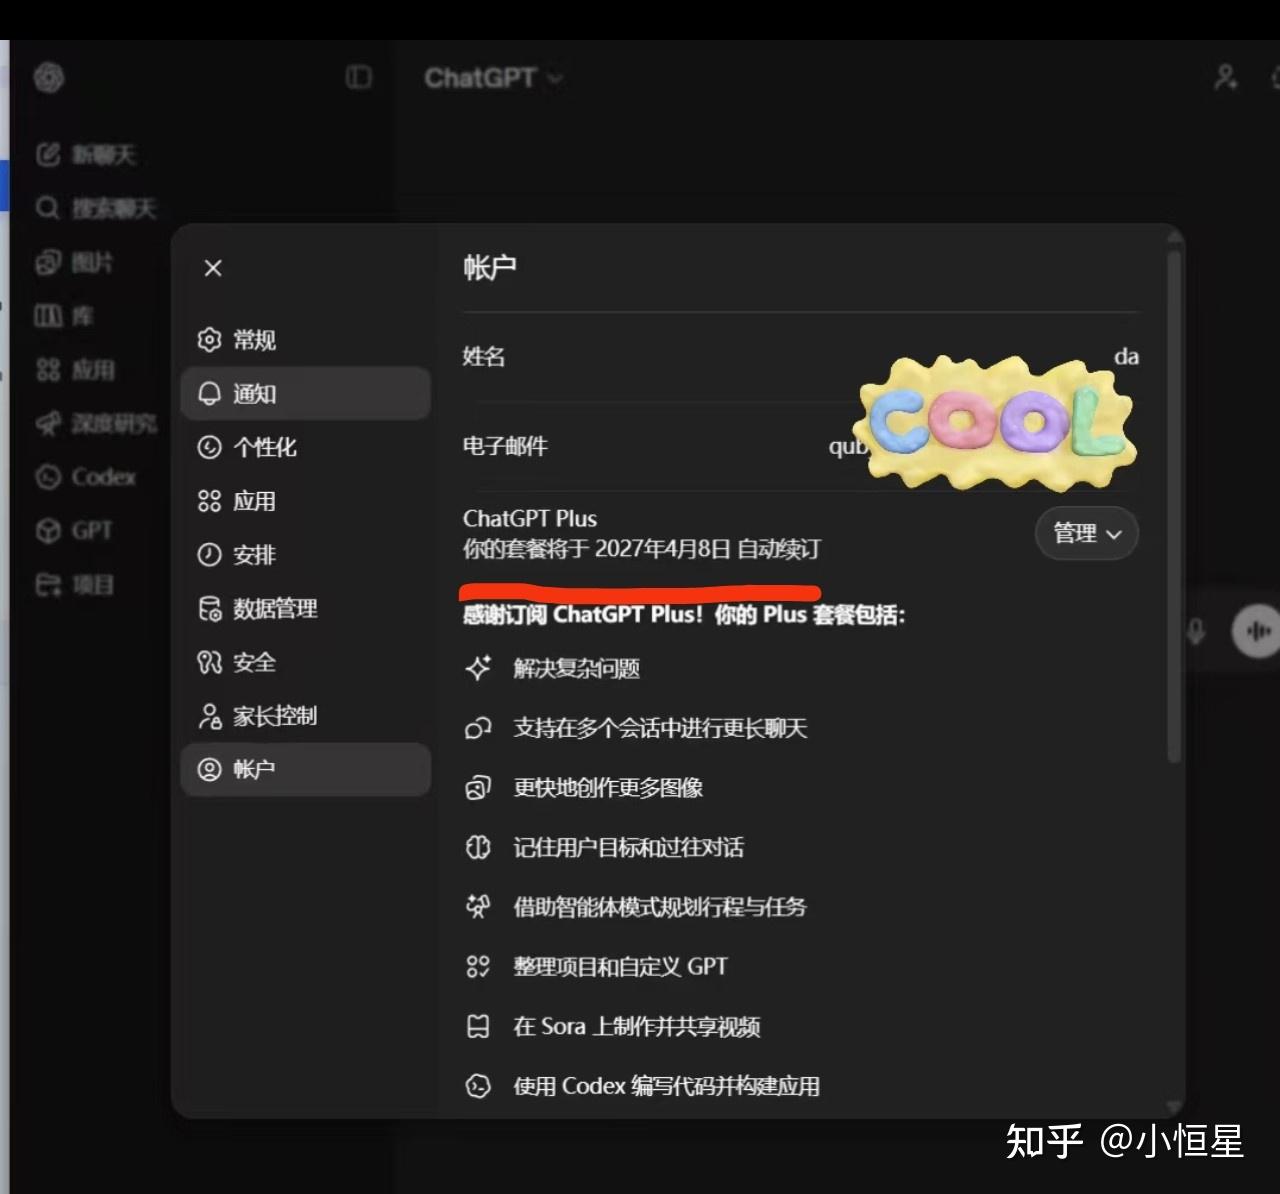Click the microphone dictation icon
1280x1194 pixels.
(1195, 632)
